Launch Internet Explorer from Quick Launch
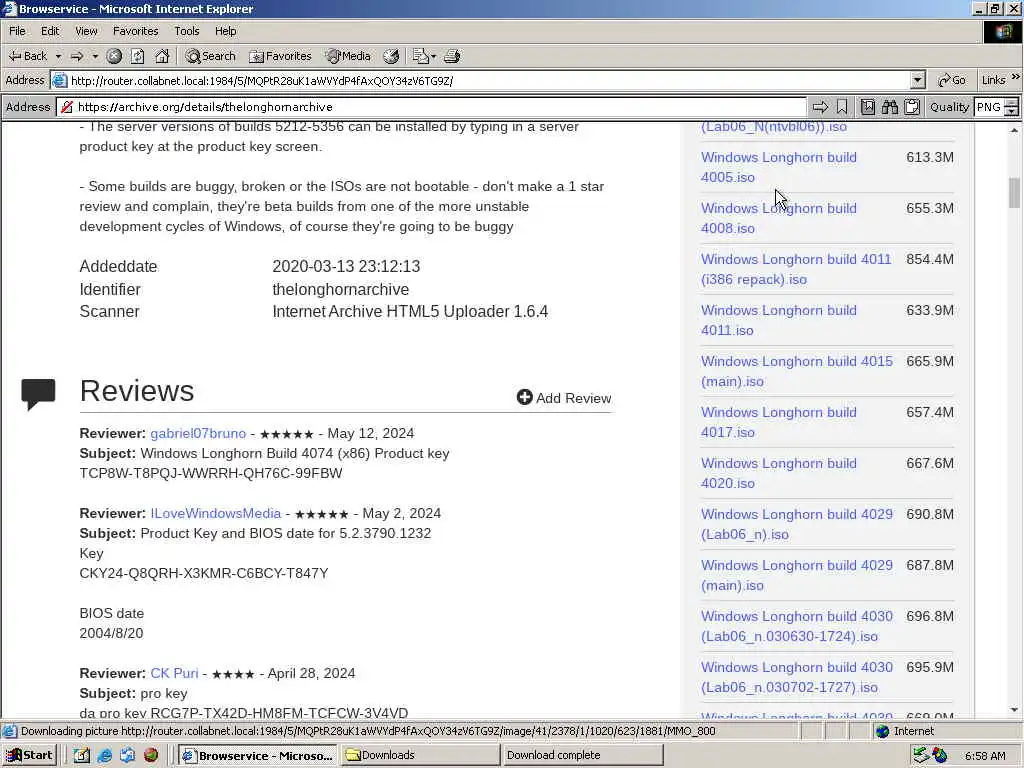This screenshot has height=768, width=1024. pos(104,756)
